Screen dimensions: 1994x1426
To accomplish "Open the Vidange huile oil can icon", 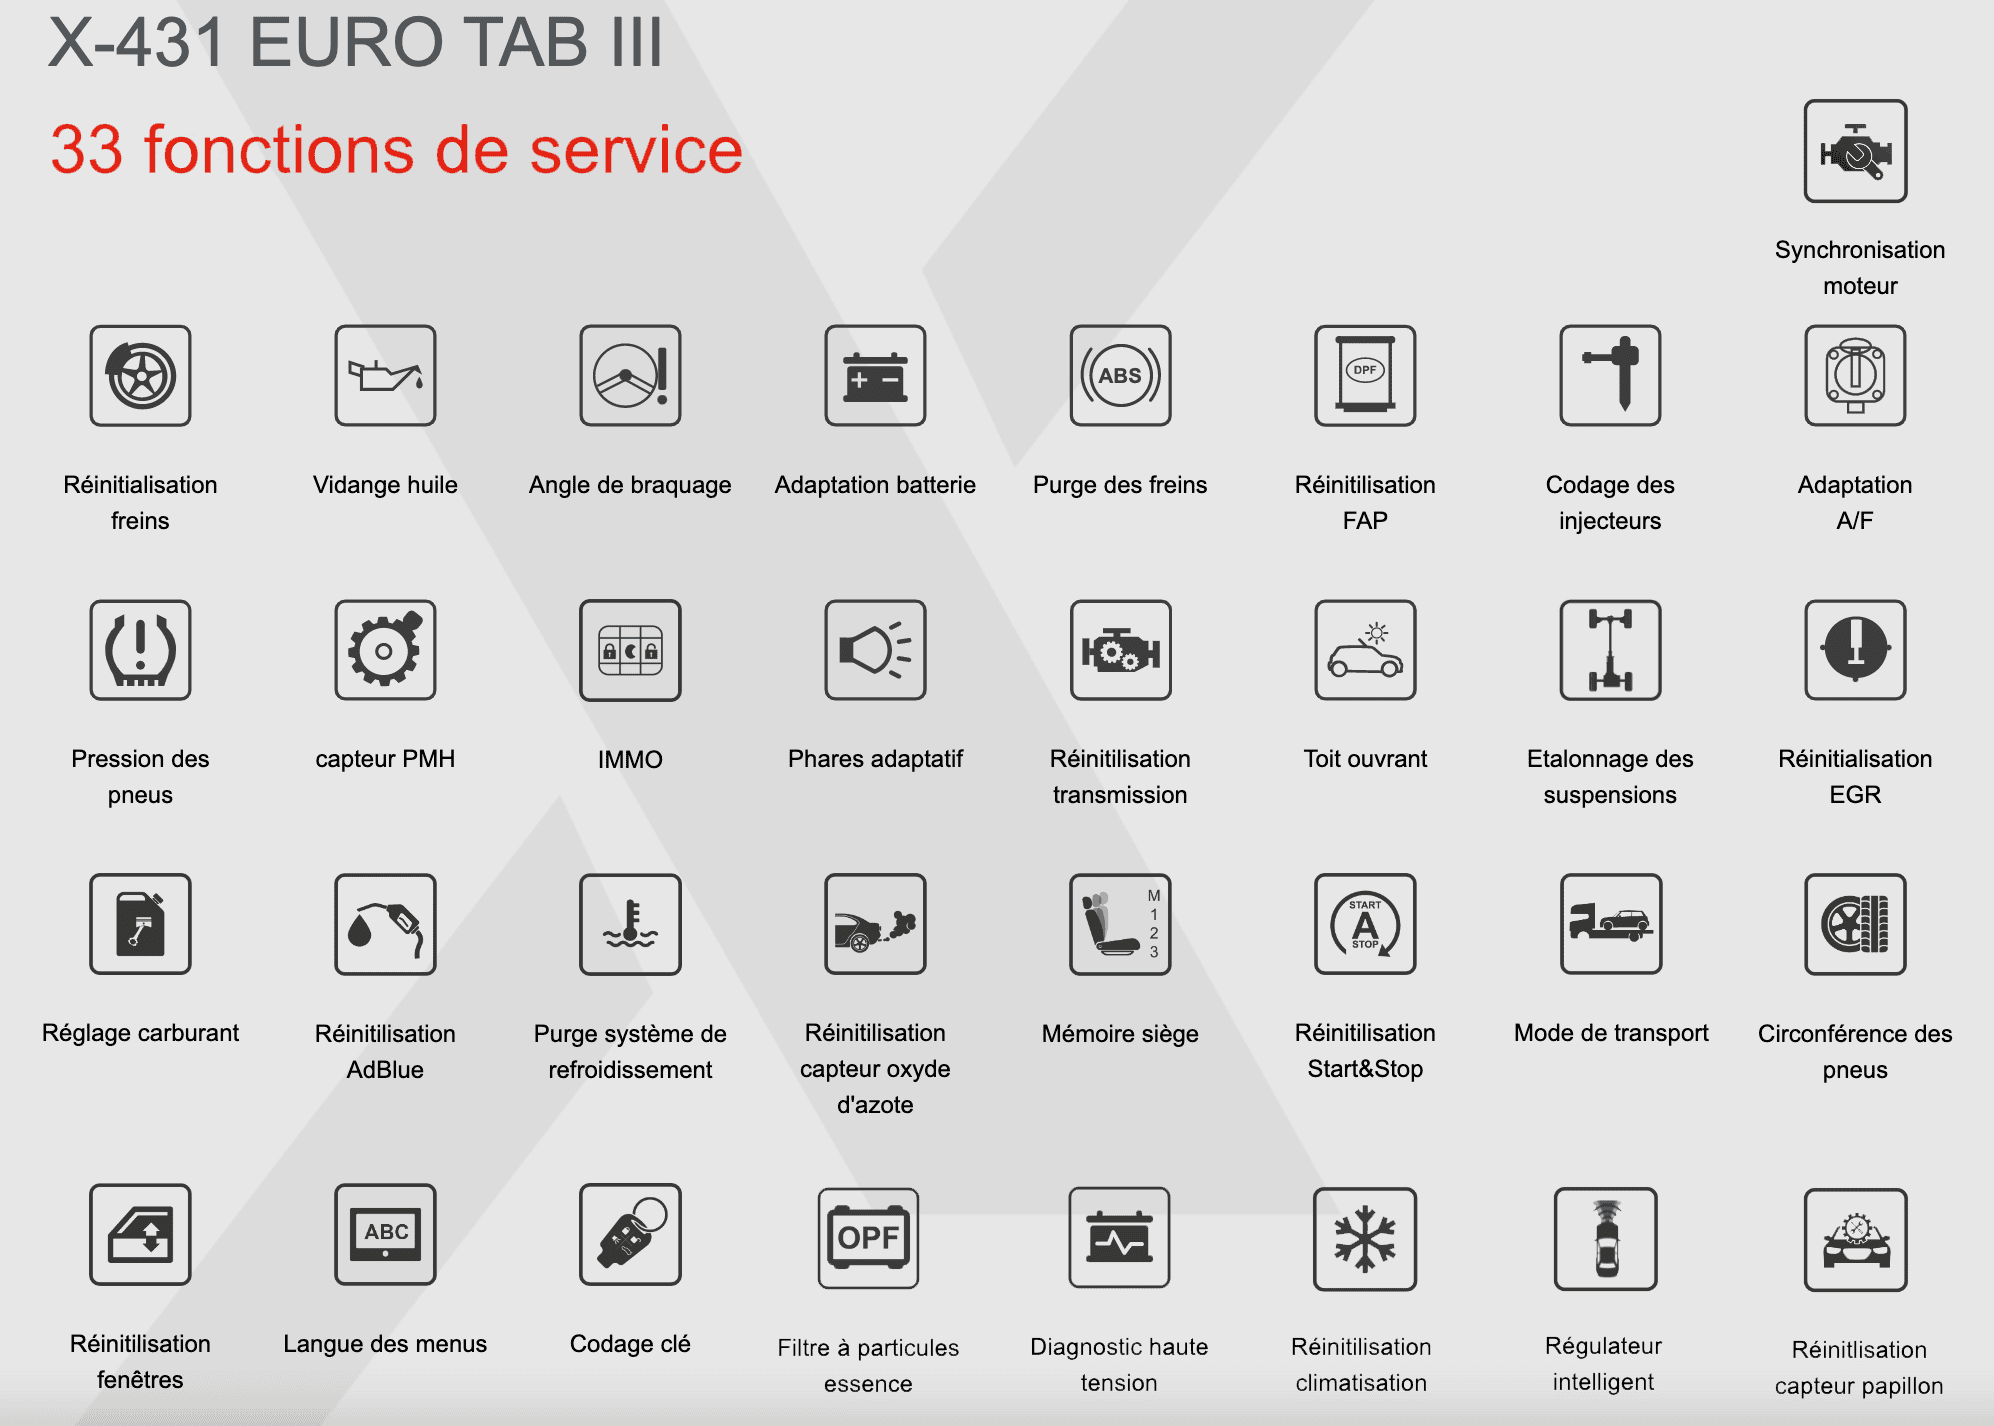I will 385,376.
